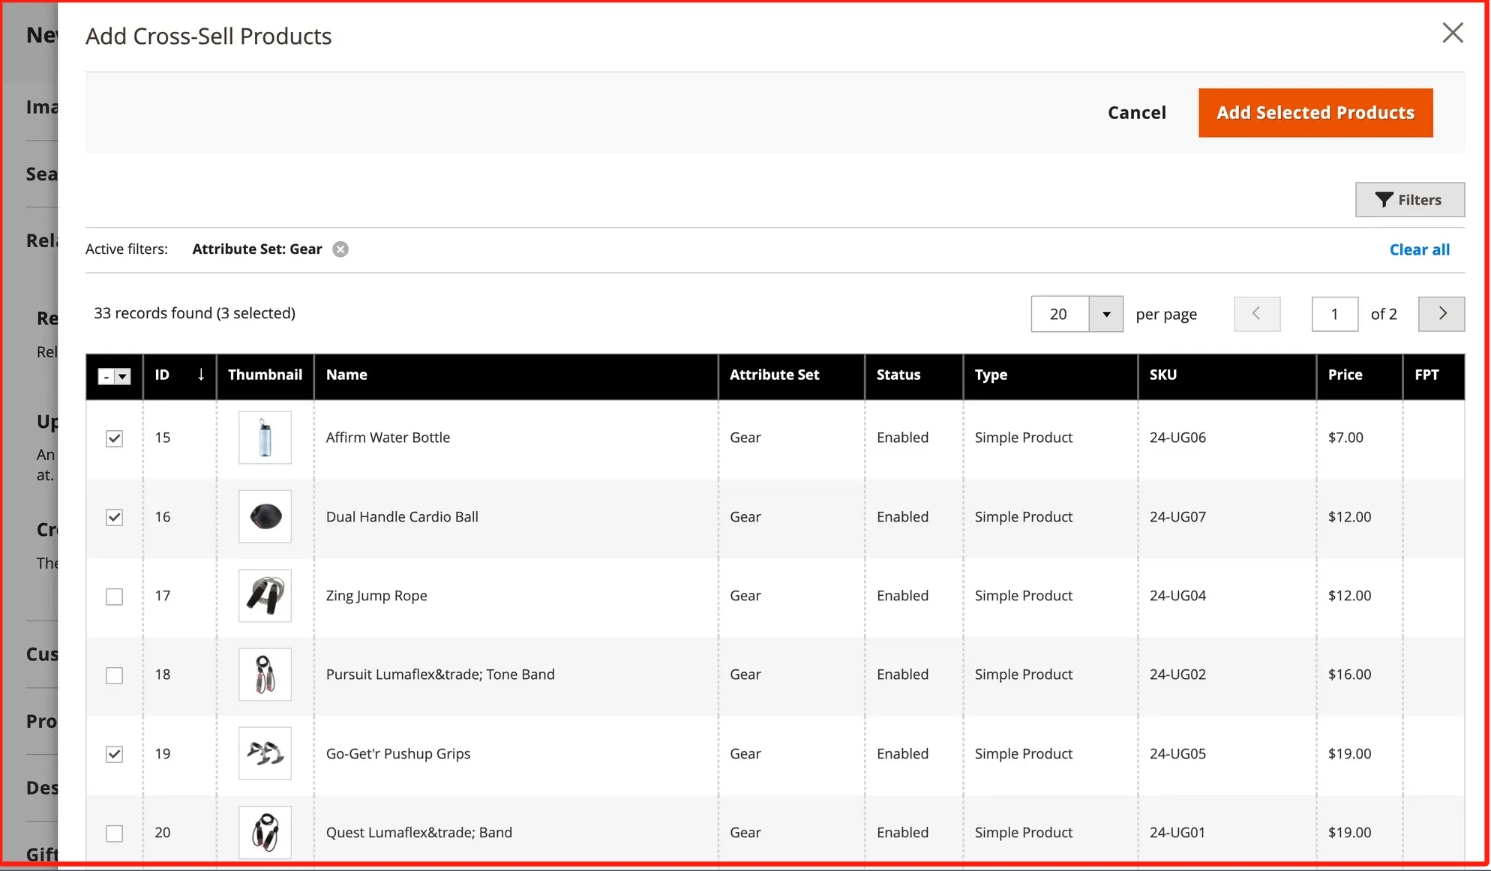This screenshot has height=871, width=1491.
Task: Sort by ID column arrow
Action: click(x=201, y=375)
